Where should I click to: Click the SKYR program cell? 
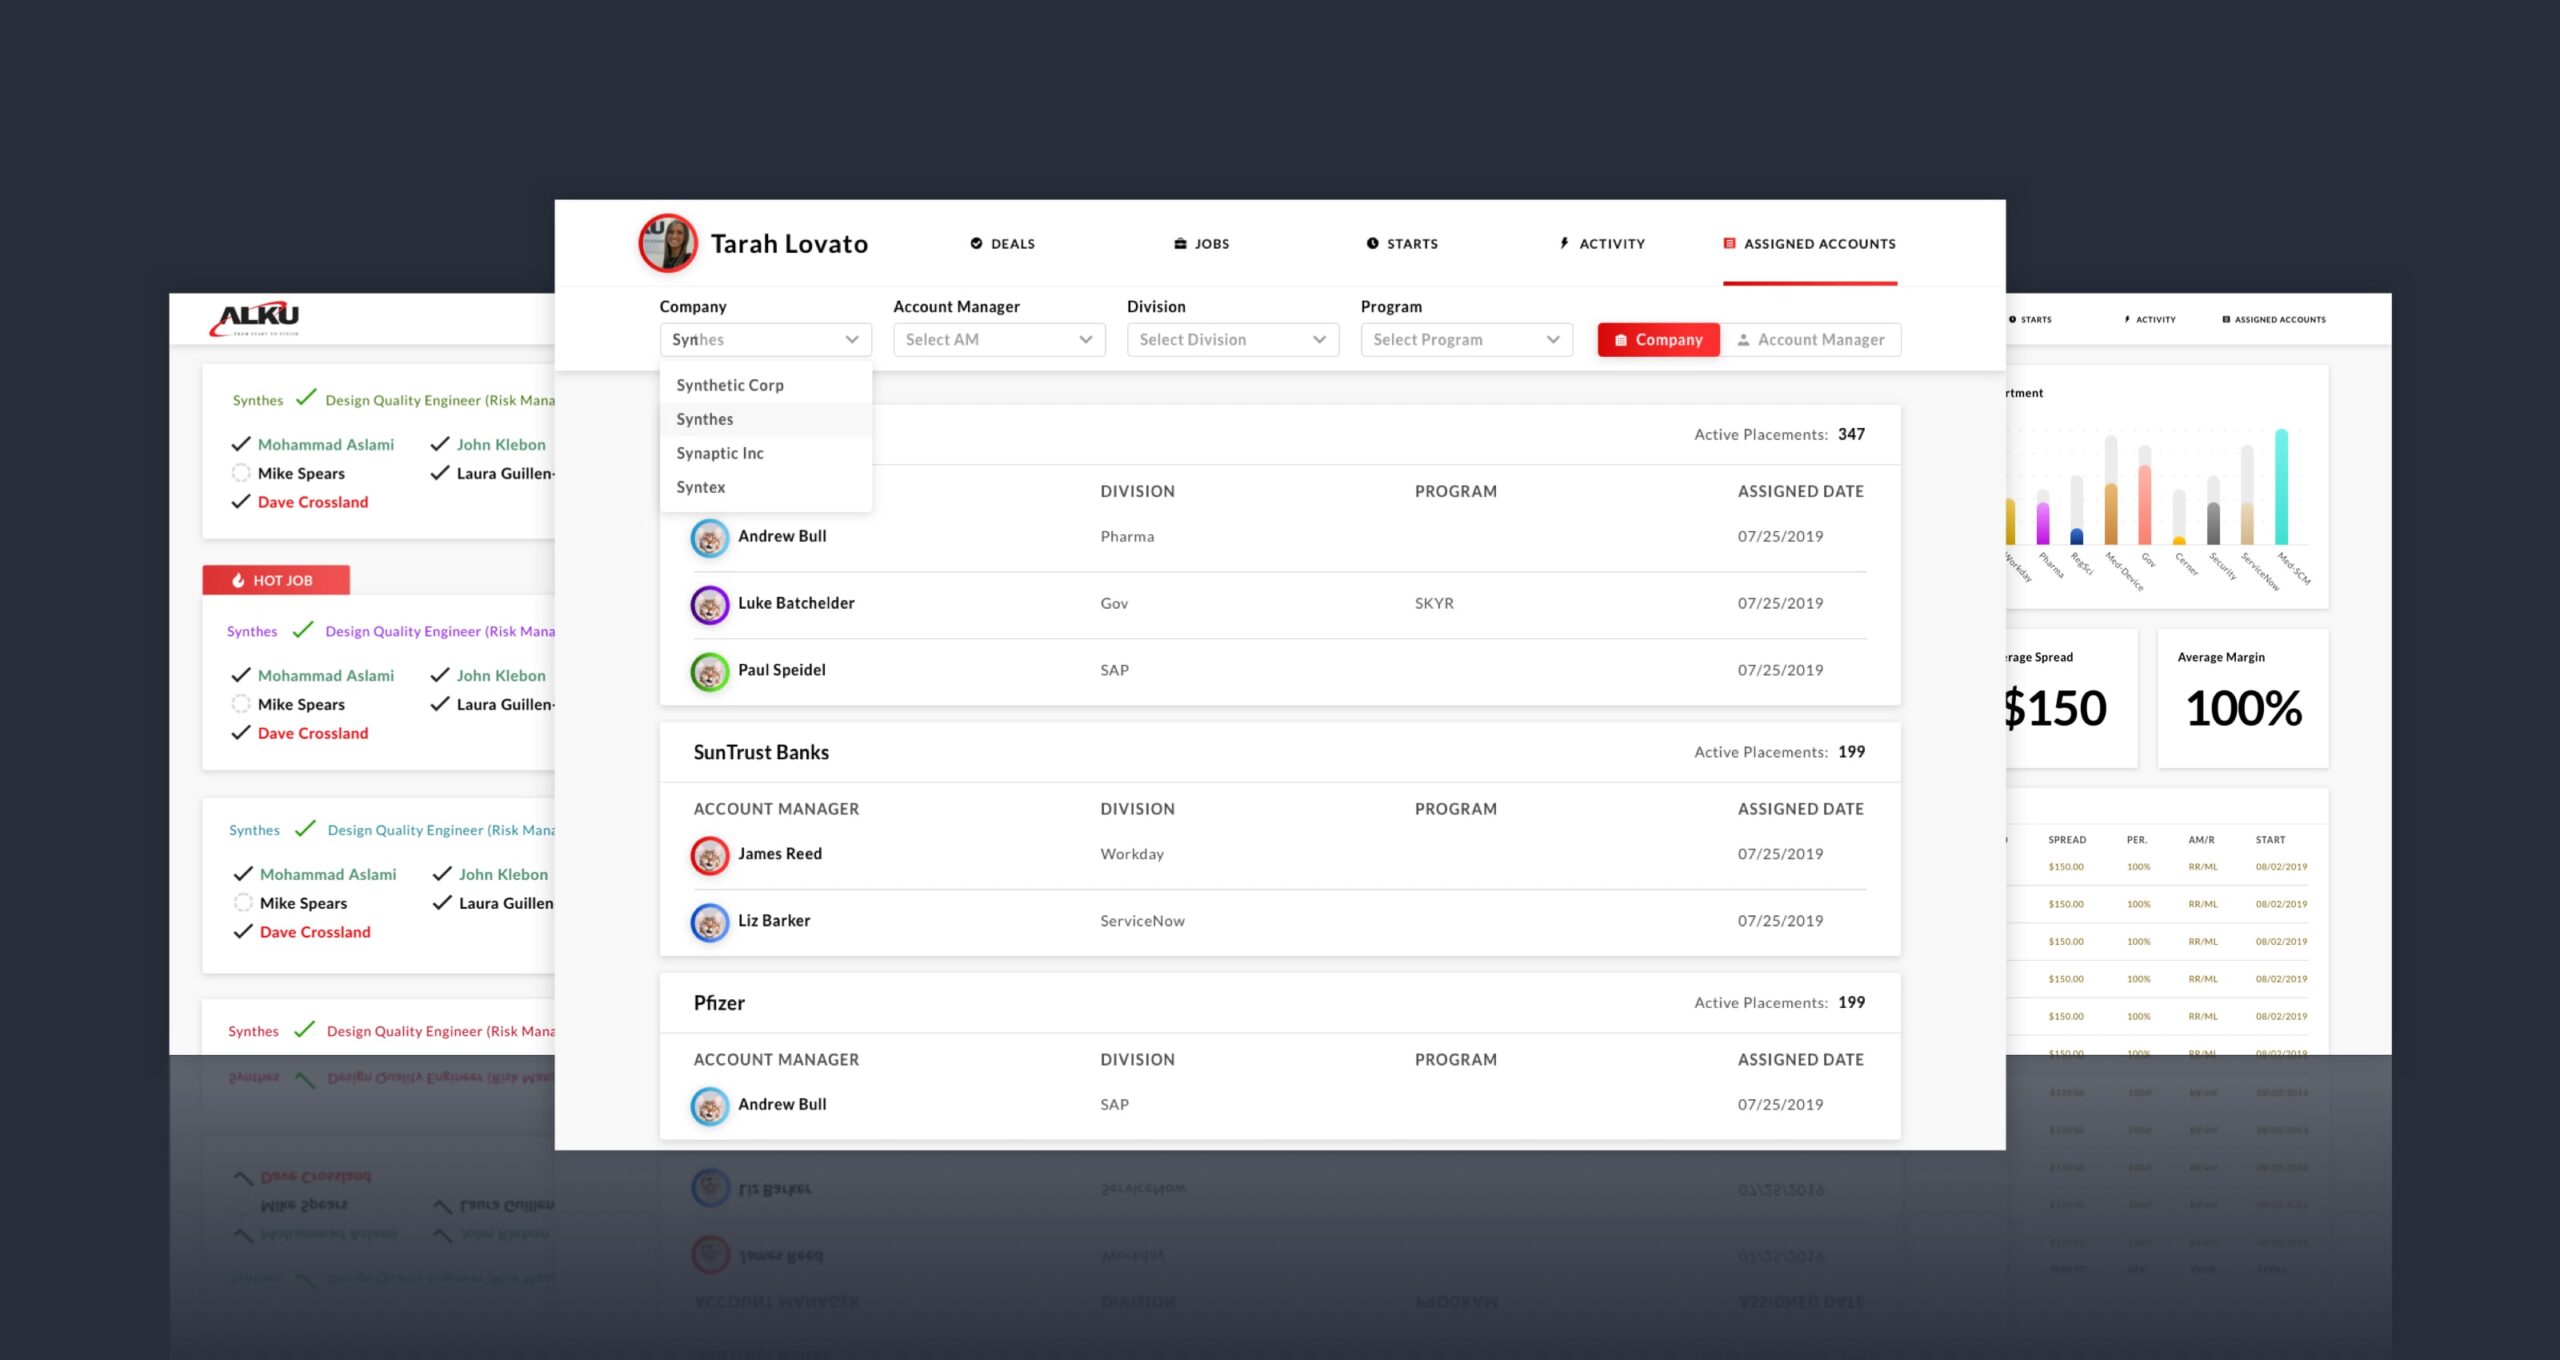1434,603
